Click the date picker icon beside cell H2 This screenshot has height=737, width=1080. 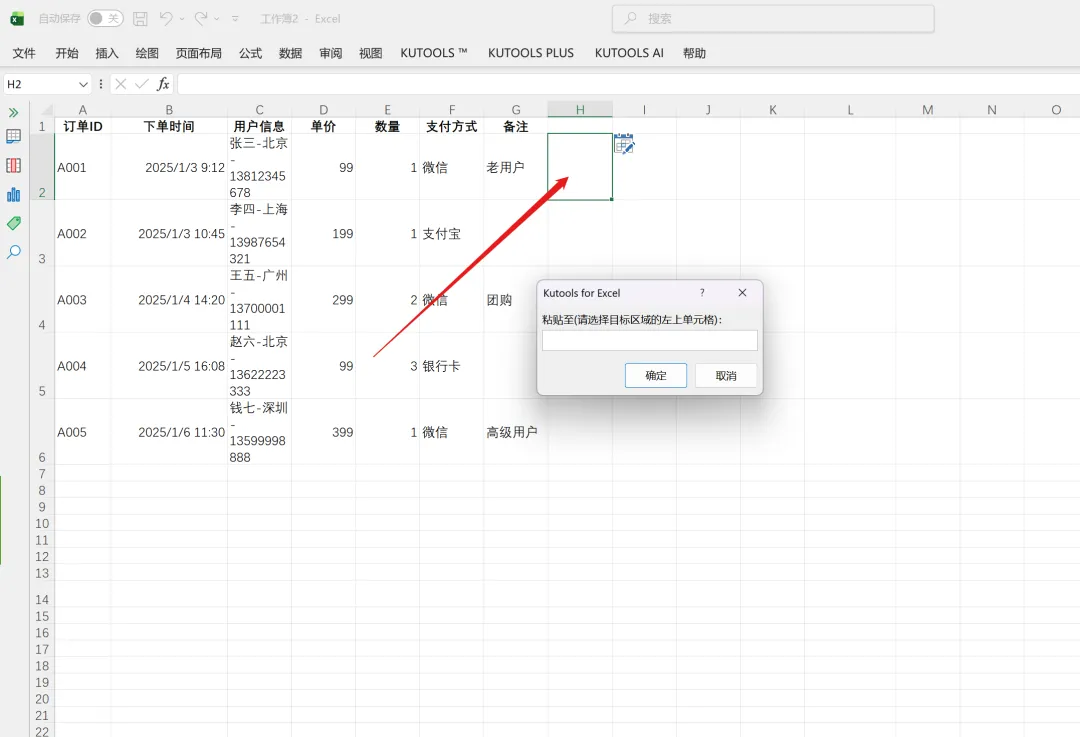click(x=624, y=144)
